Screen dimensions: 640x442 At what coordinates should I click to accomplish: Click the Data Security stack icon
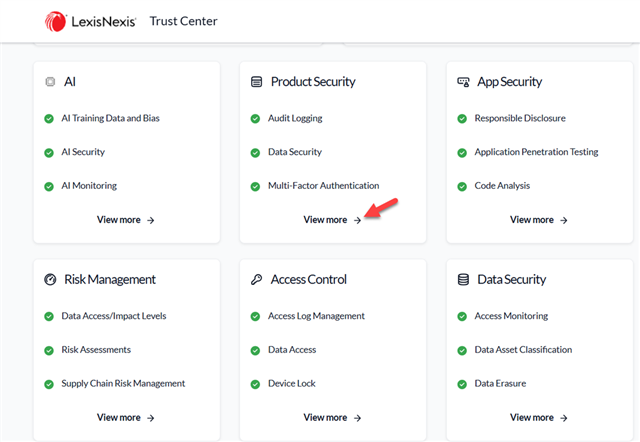click(x=463, y=280)
